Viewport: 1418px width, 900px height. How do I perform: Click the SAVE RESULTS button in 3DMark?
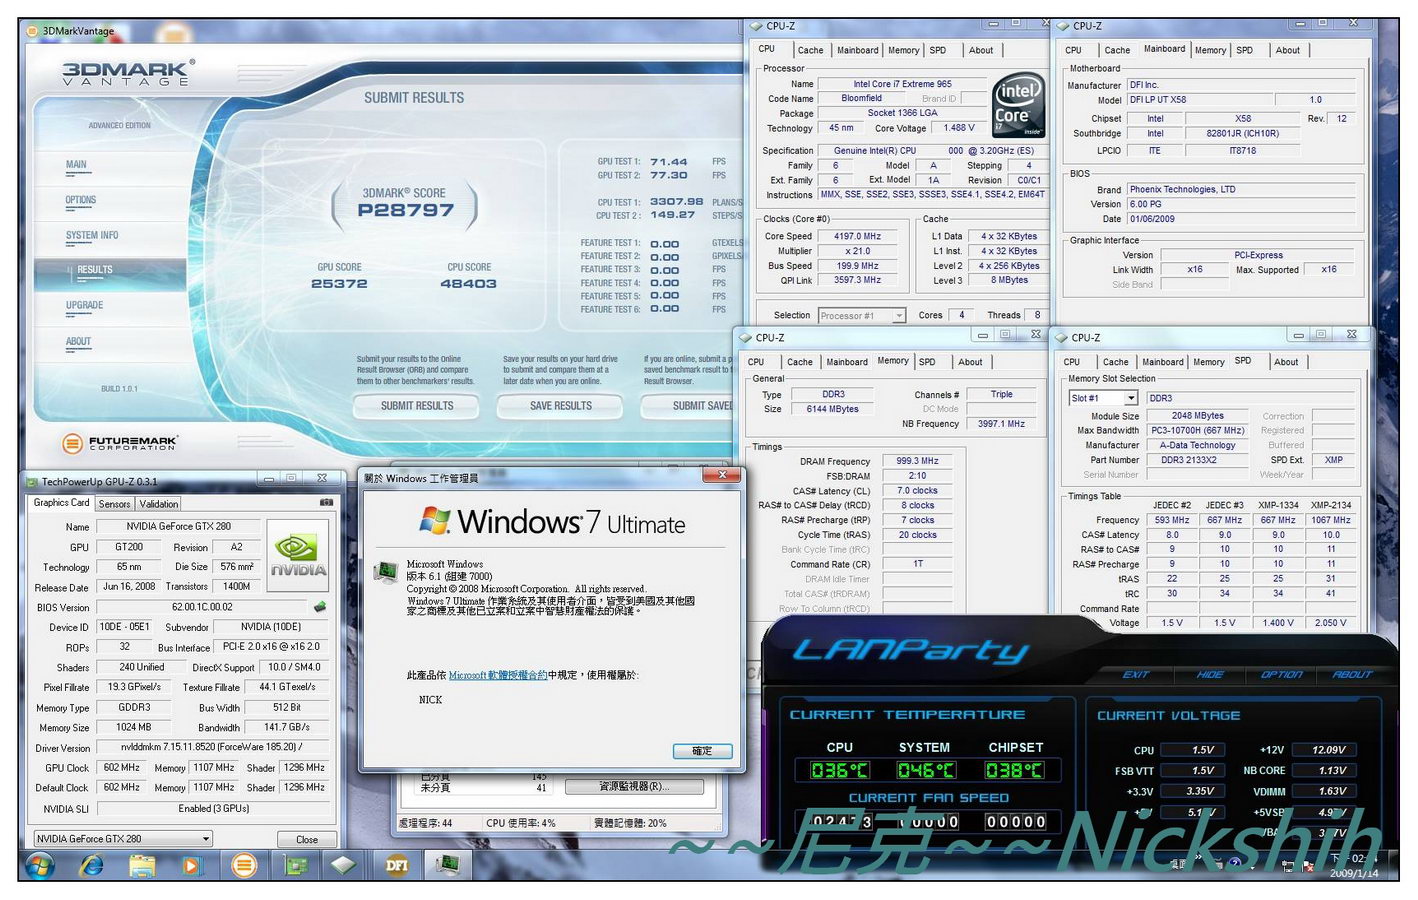coord(561,406)
